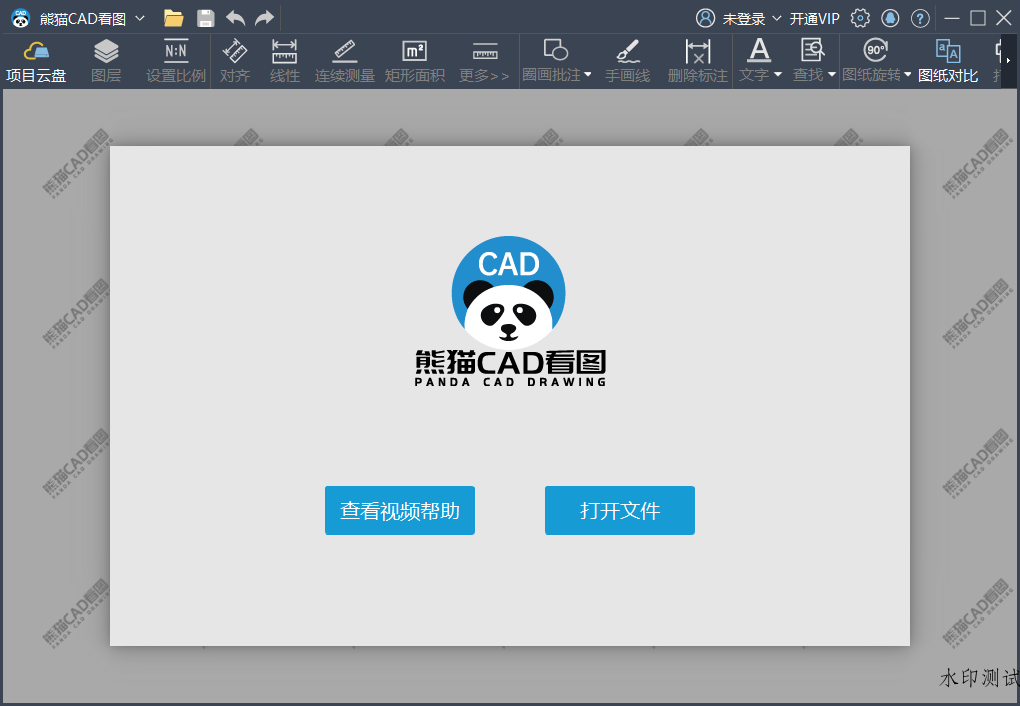Click the 设置比例 scale tool
Screen dimensions: 1020x706
coord(176,62)
